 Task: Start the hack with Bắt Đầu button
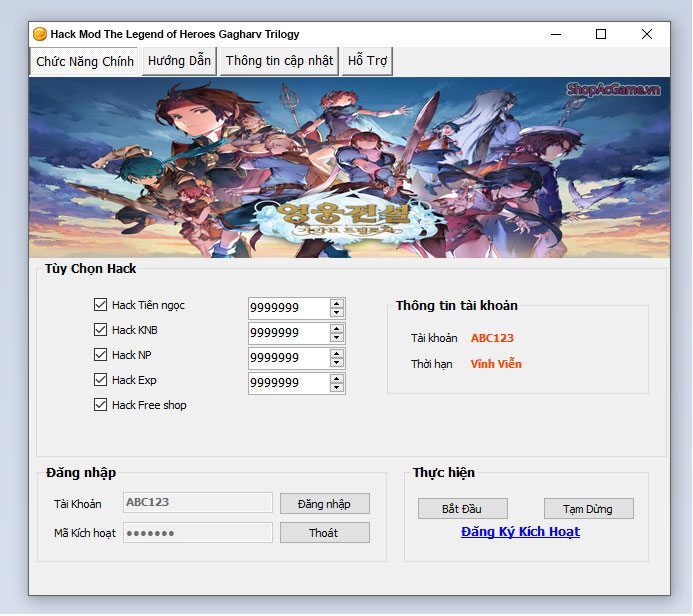tap(462, 509)
